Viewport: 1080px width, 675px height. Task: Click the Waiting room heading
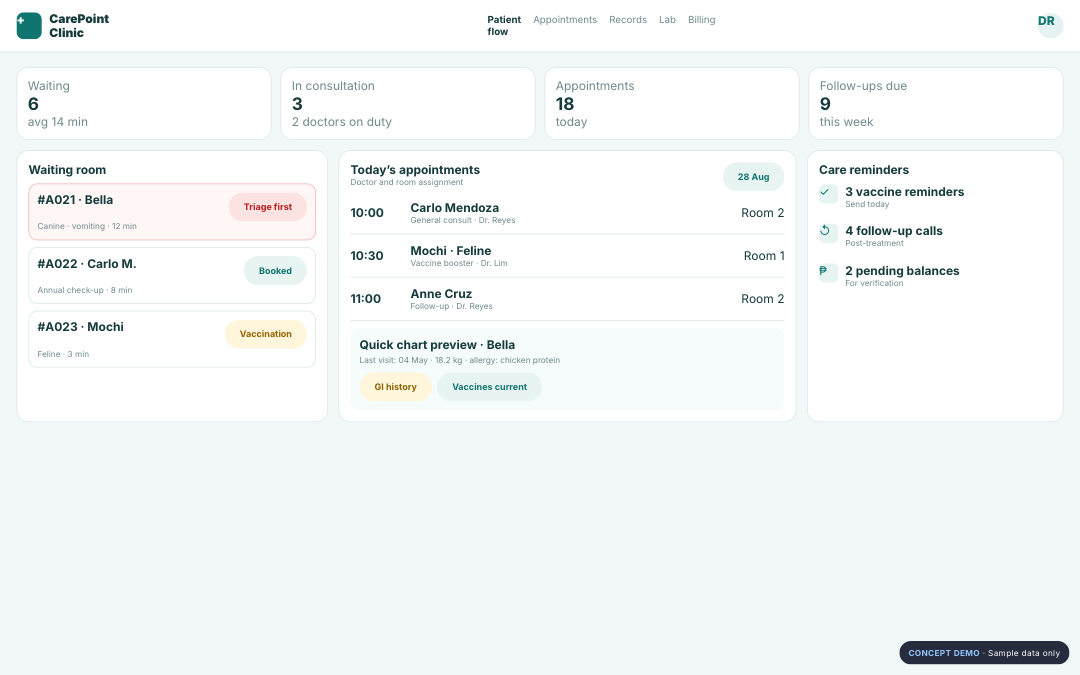68,170
